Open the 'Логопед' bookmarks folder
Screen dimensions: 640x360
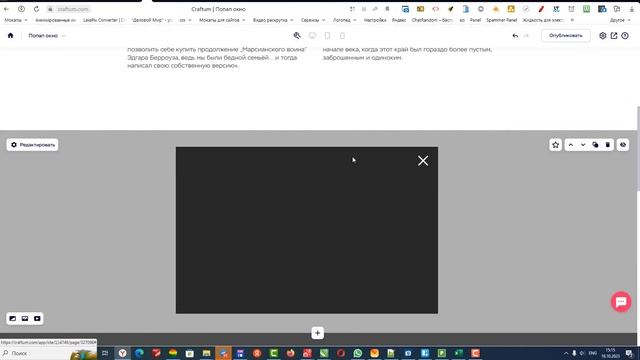(345, 20)
